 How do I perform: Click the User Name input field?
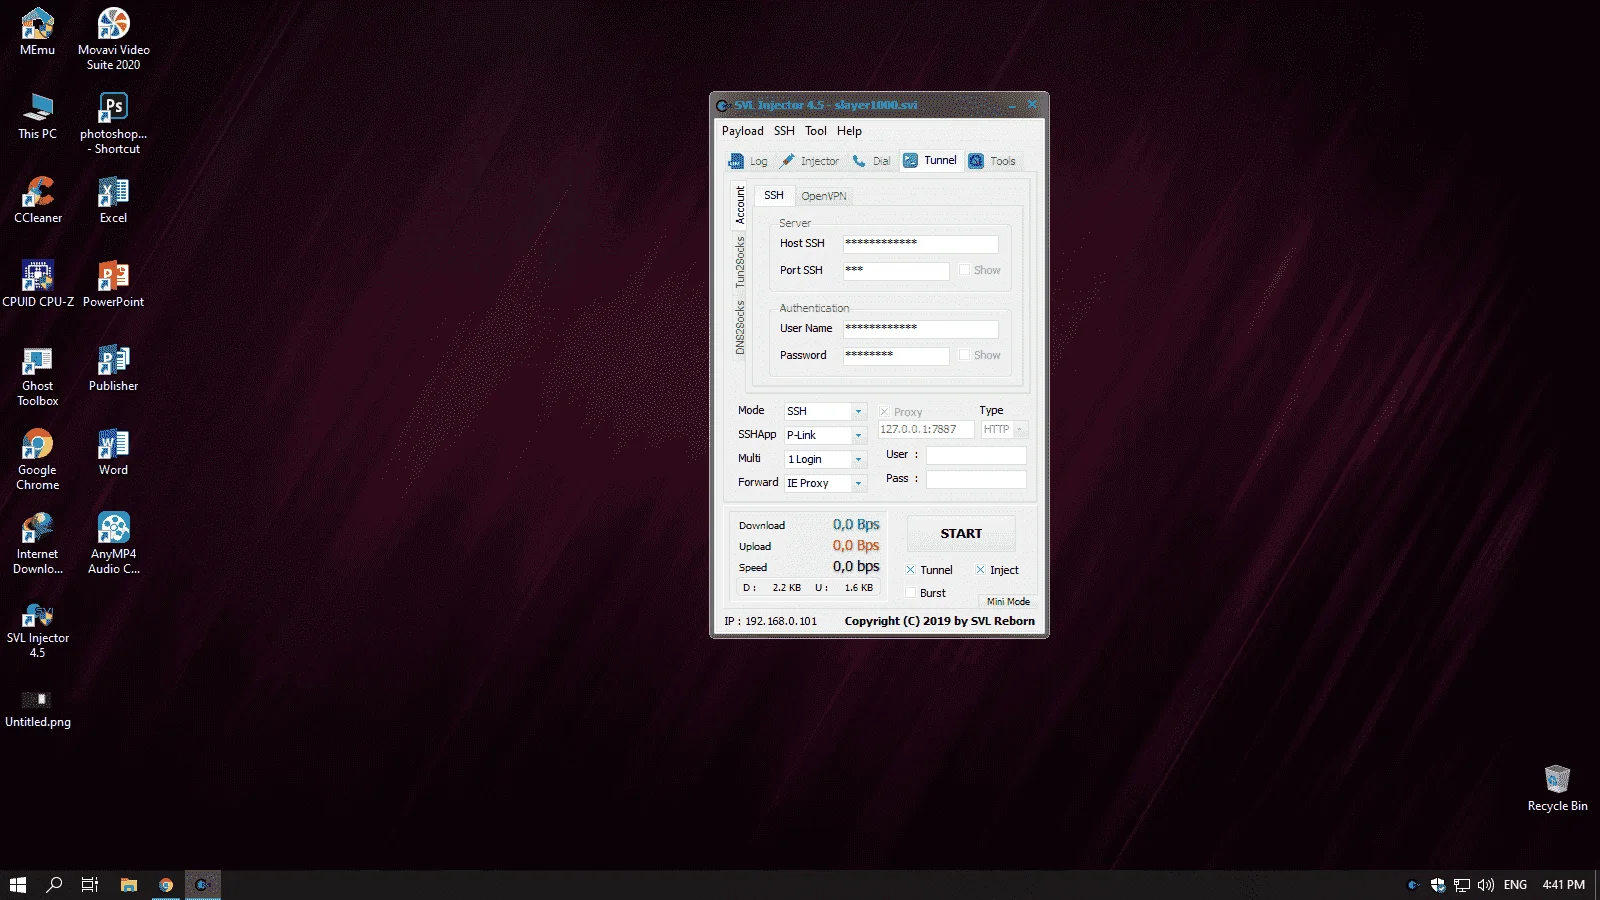click(x=920, y=328)
